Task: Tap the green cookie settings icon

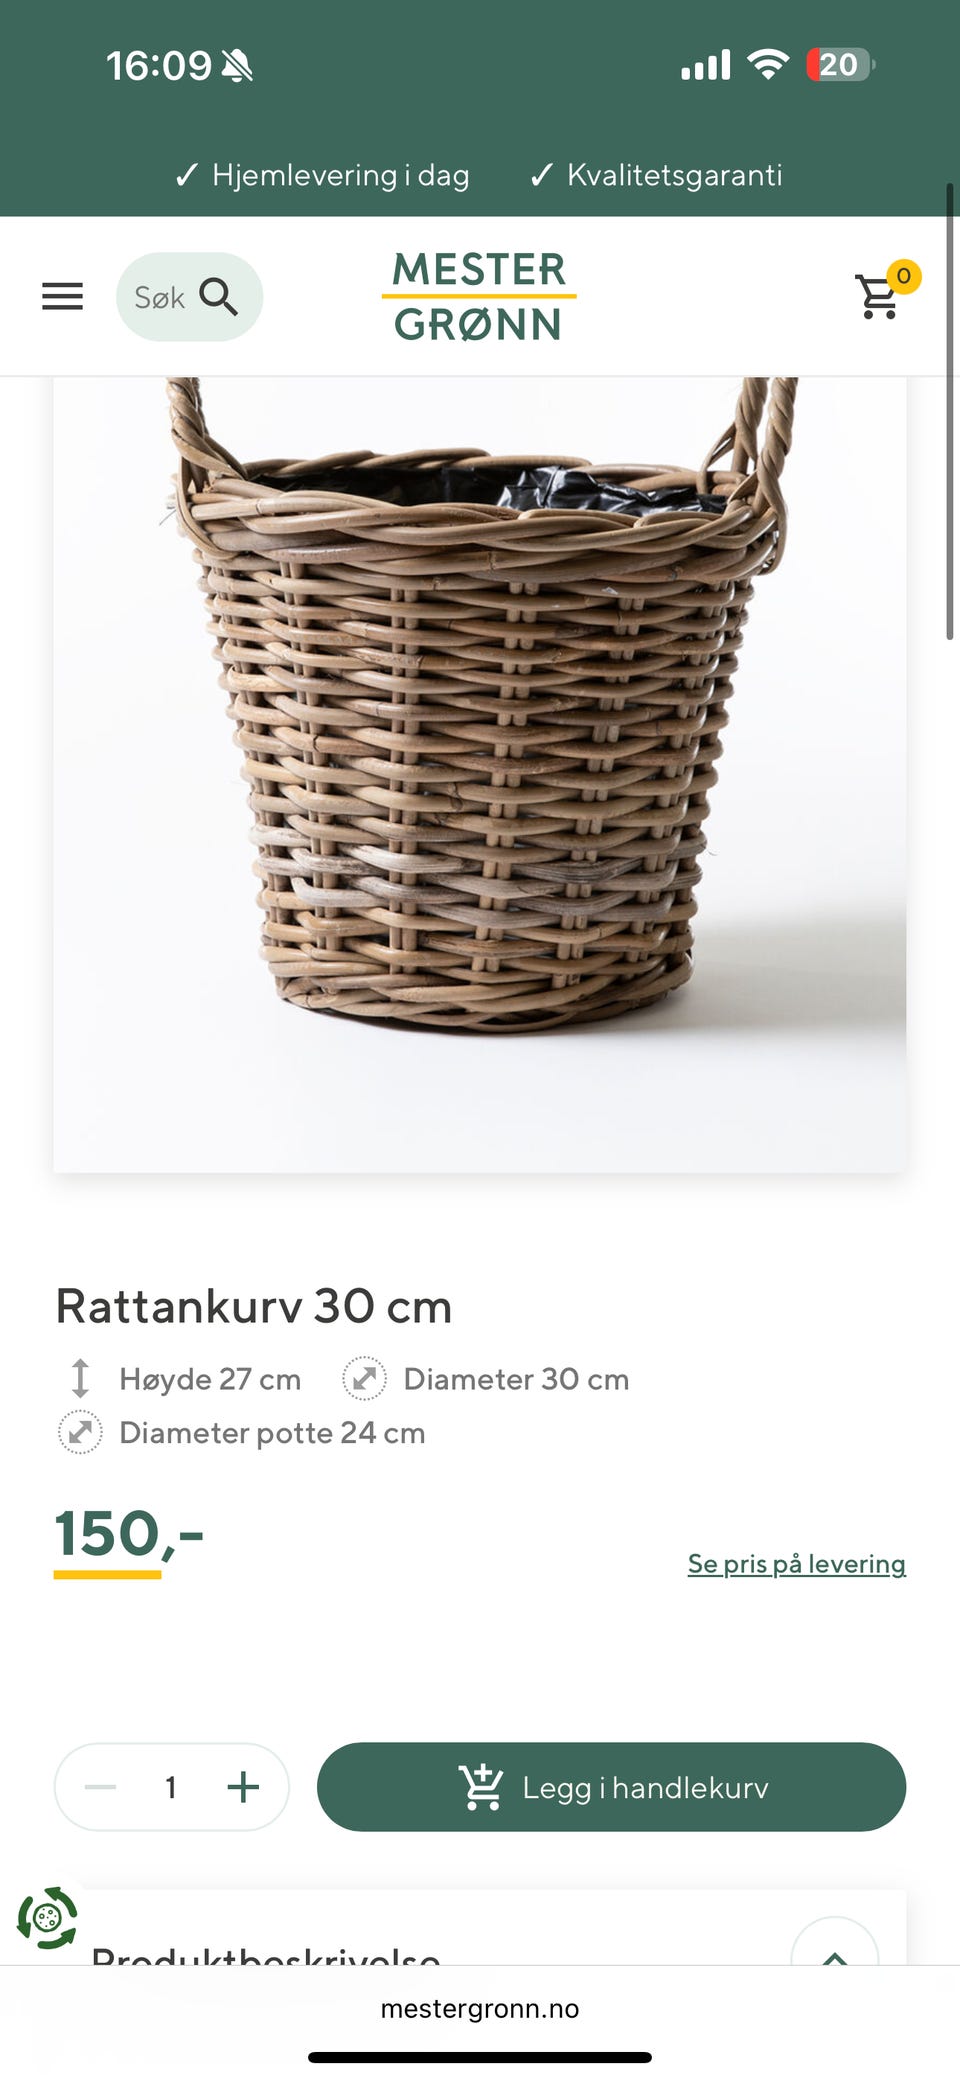Action: click(x=47, y=1918)
